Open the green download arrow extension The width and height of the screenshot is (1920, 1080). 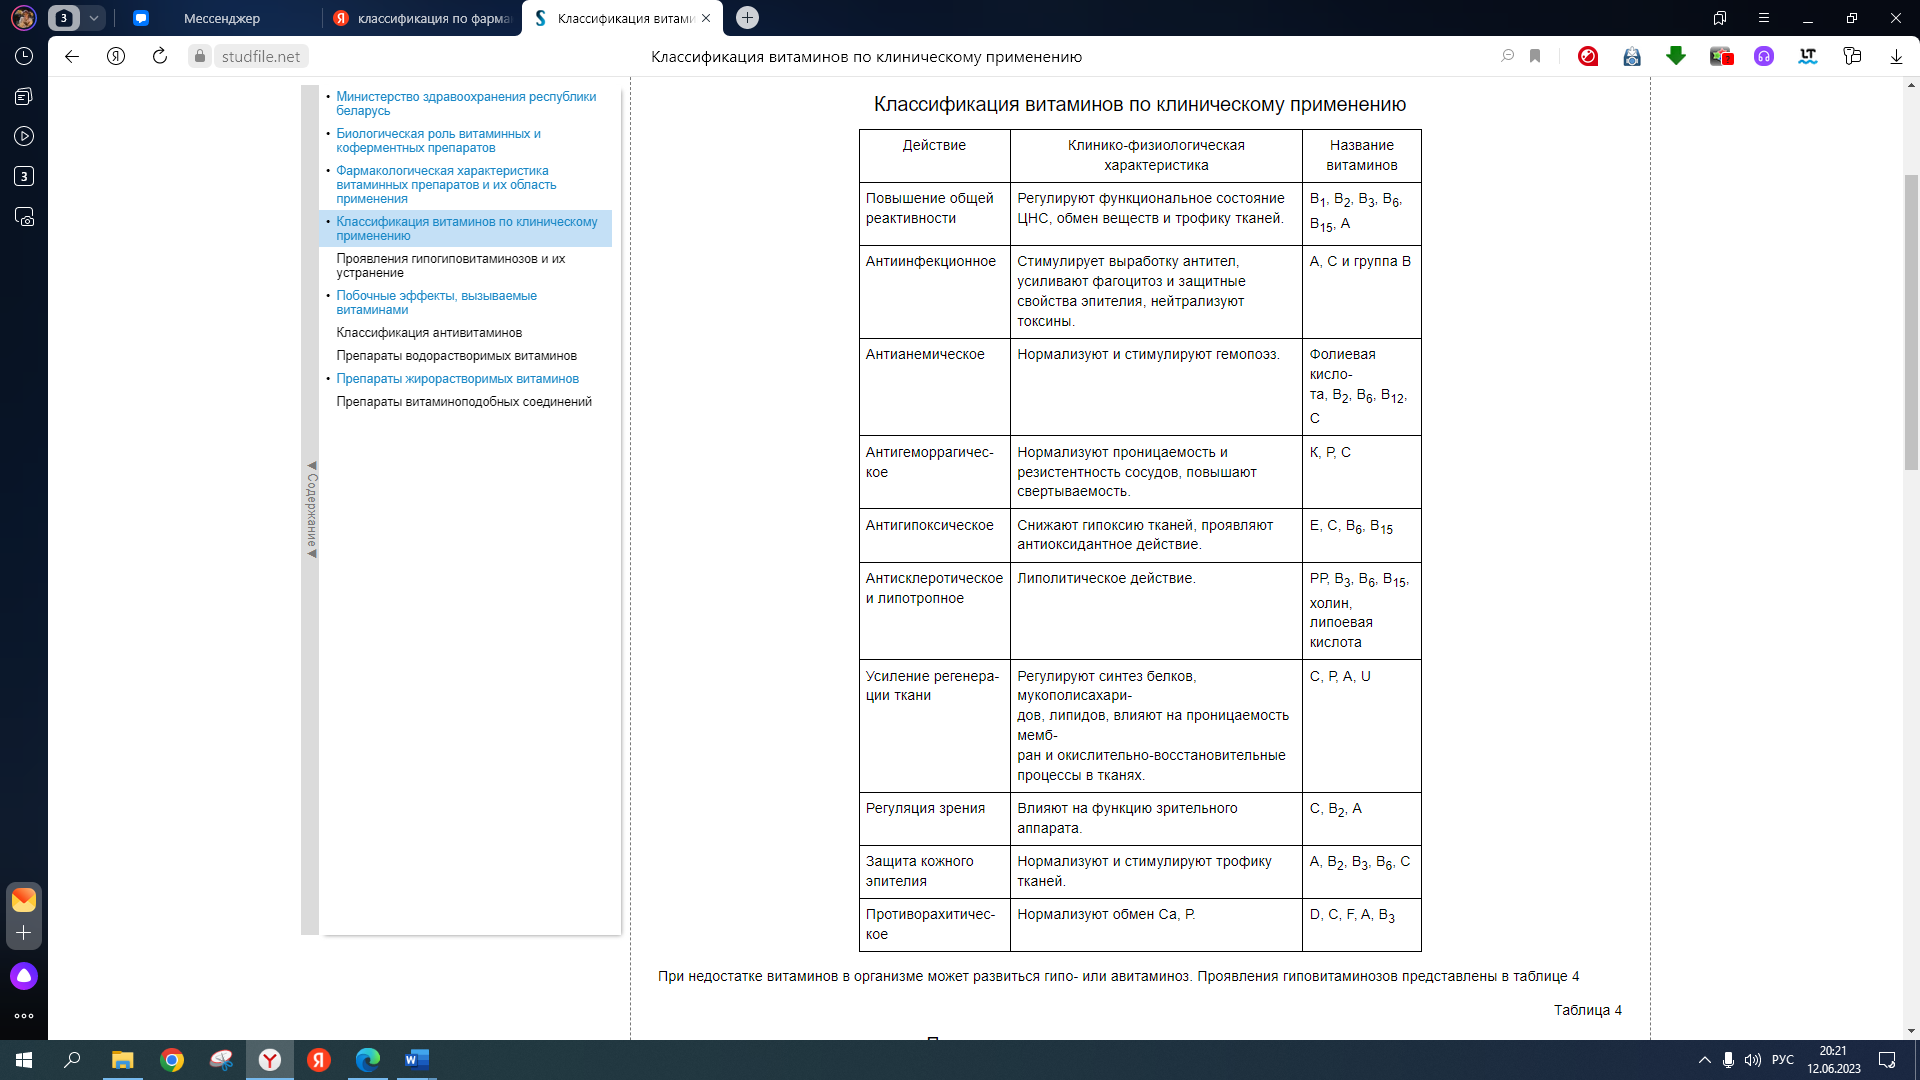1676,57
